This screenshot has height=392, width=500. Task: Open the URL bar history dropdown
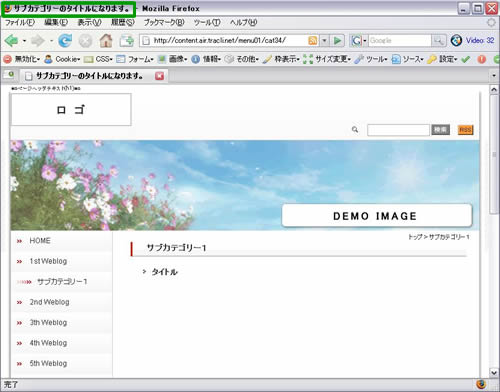point(324,41)
